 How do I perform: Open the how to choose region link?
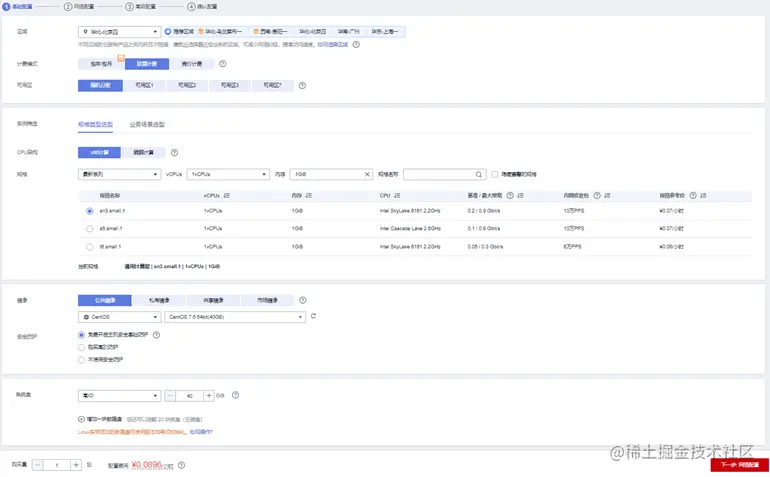click(332, 44)
